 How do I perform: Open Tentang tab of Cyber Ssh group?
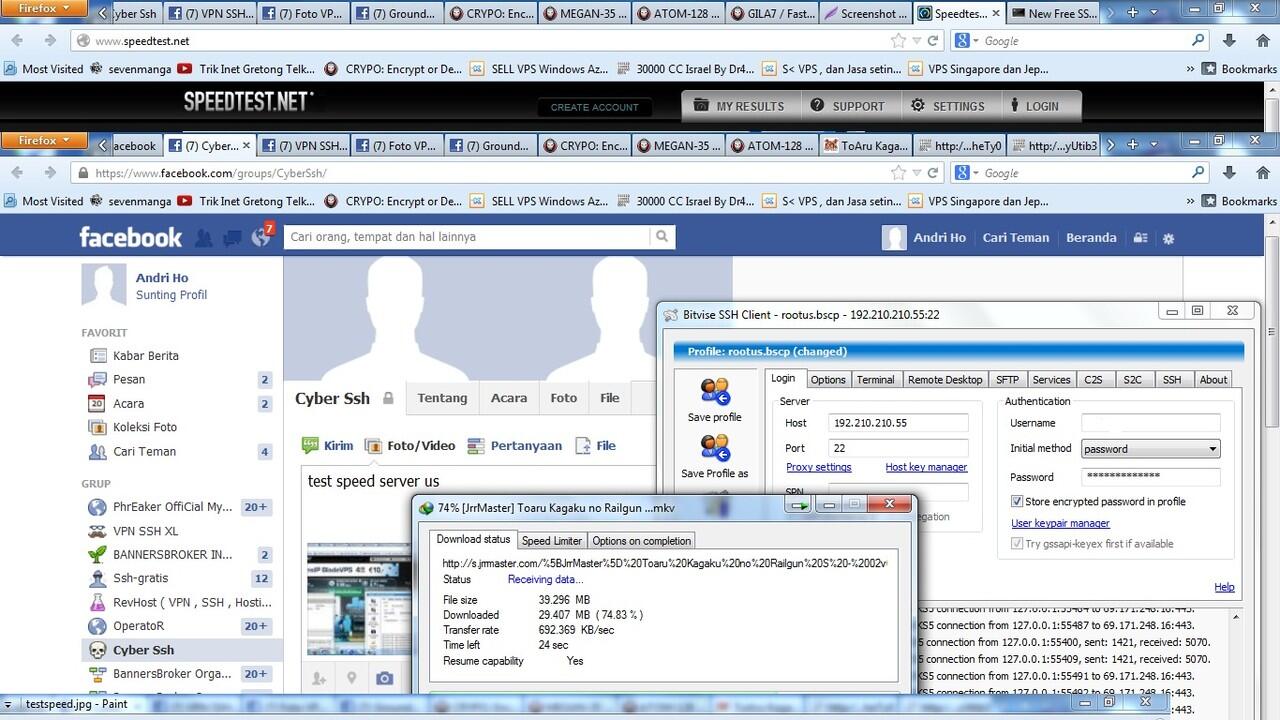coord(442,398)
